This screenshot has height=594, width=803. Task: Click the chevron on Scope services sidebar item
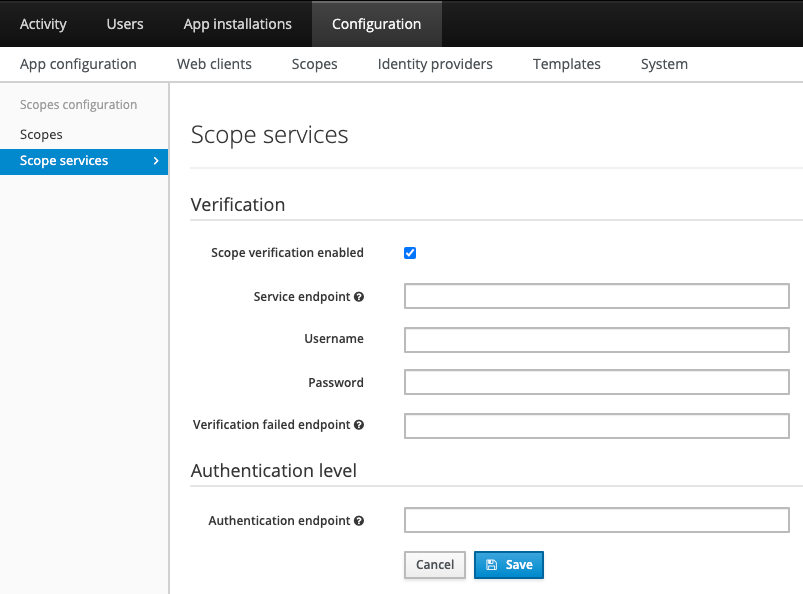tap(156, 161)
